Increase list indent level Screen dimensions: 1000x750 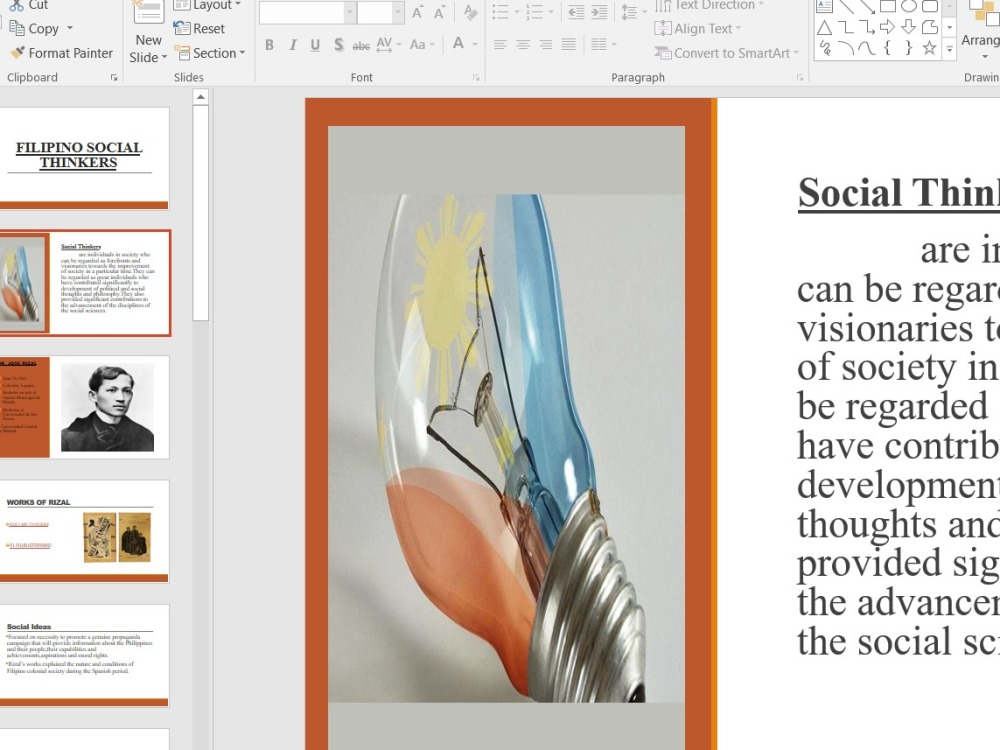point(599,12)
